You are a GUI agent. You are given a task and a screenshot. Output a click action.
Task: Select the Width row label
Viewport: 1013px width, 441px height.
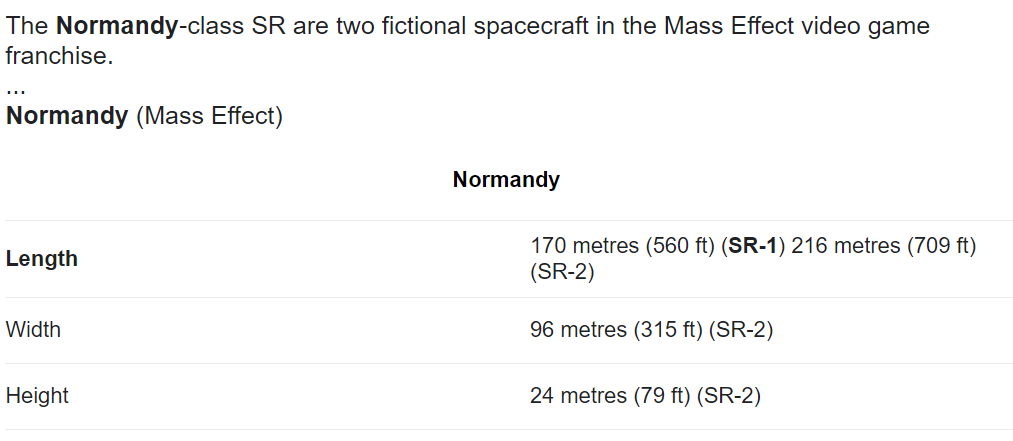[33, 330]
